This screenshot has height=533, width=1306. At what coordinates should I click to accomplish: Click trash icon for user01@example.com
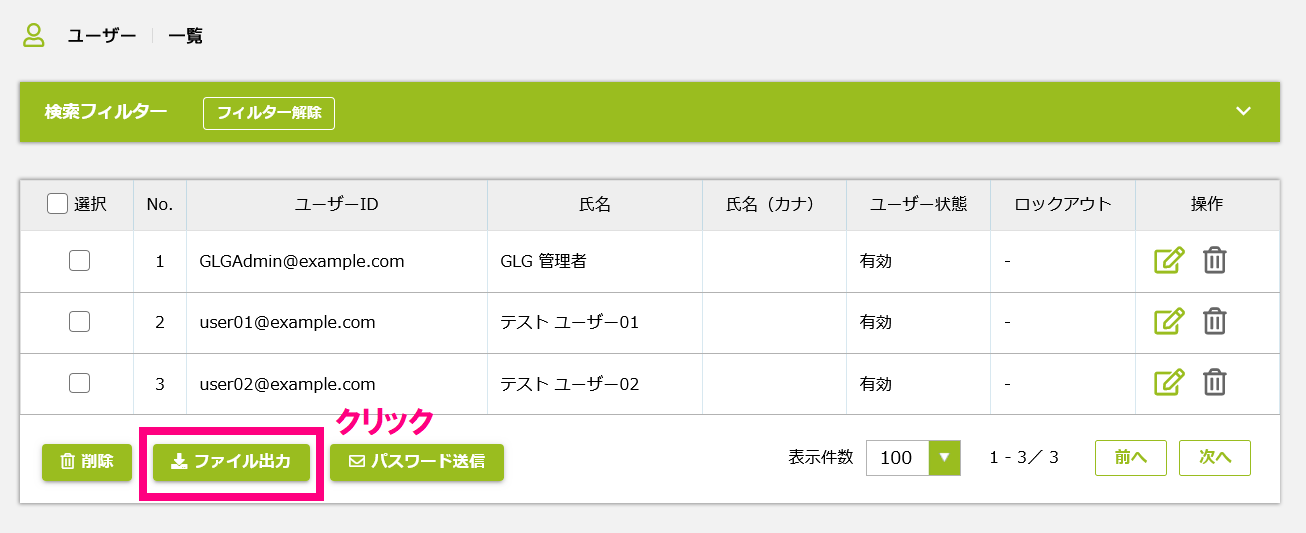point(1214,322)
